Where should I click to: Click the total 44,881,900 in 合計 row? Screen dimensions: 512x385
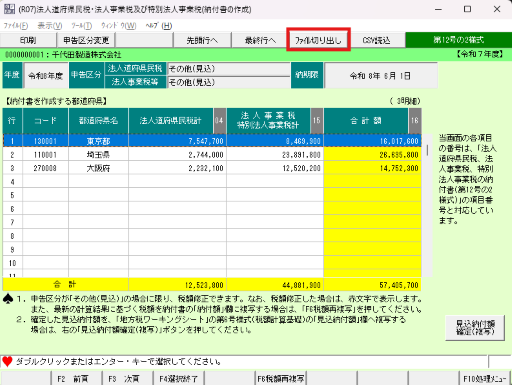coord(275,285)
